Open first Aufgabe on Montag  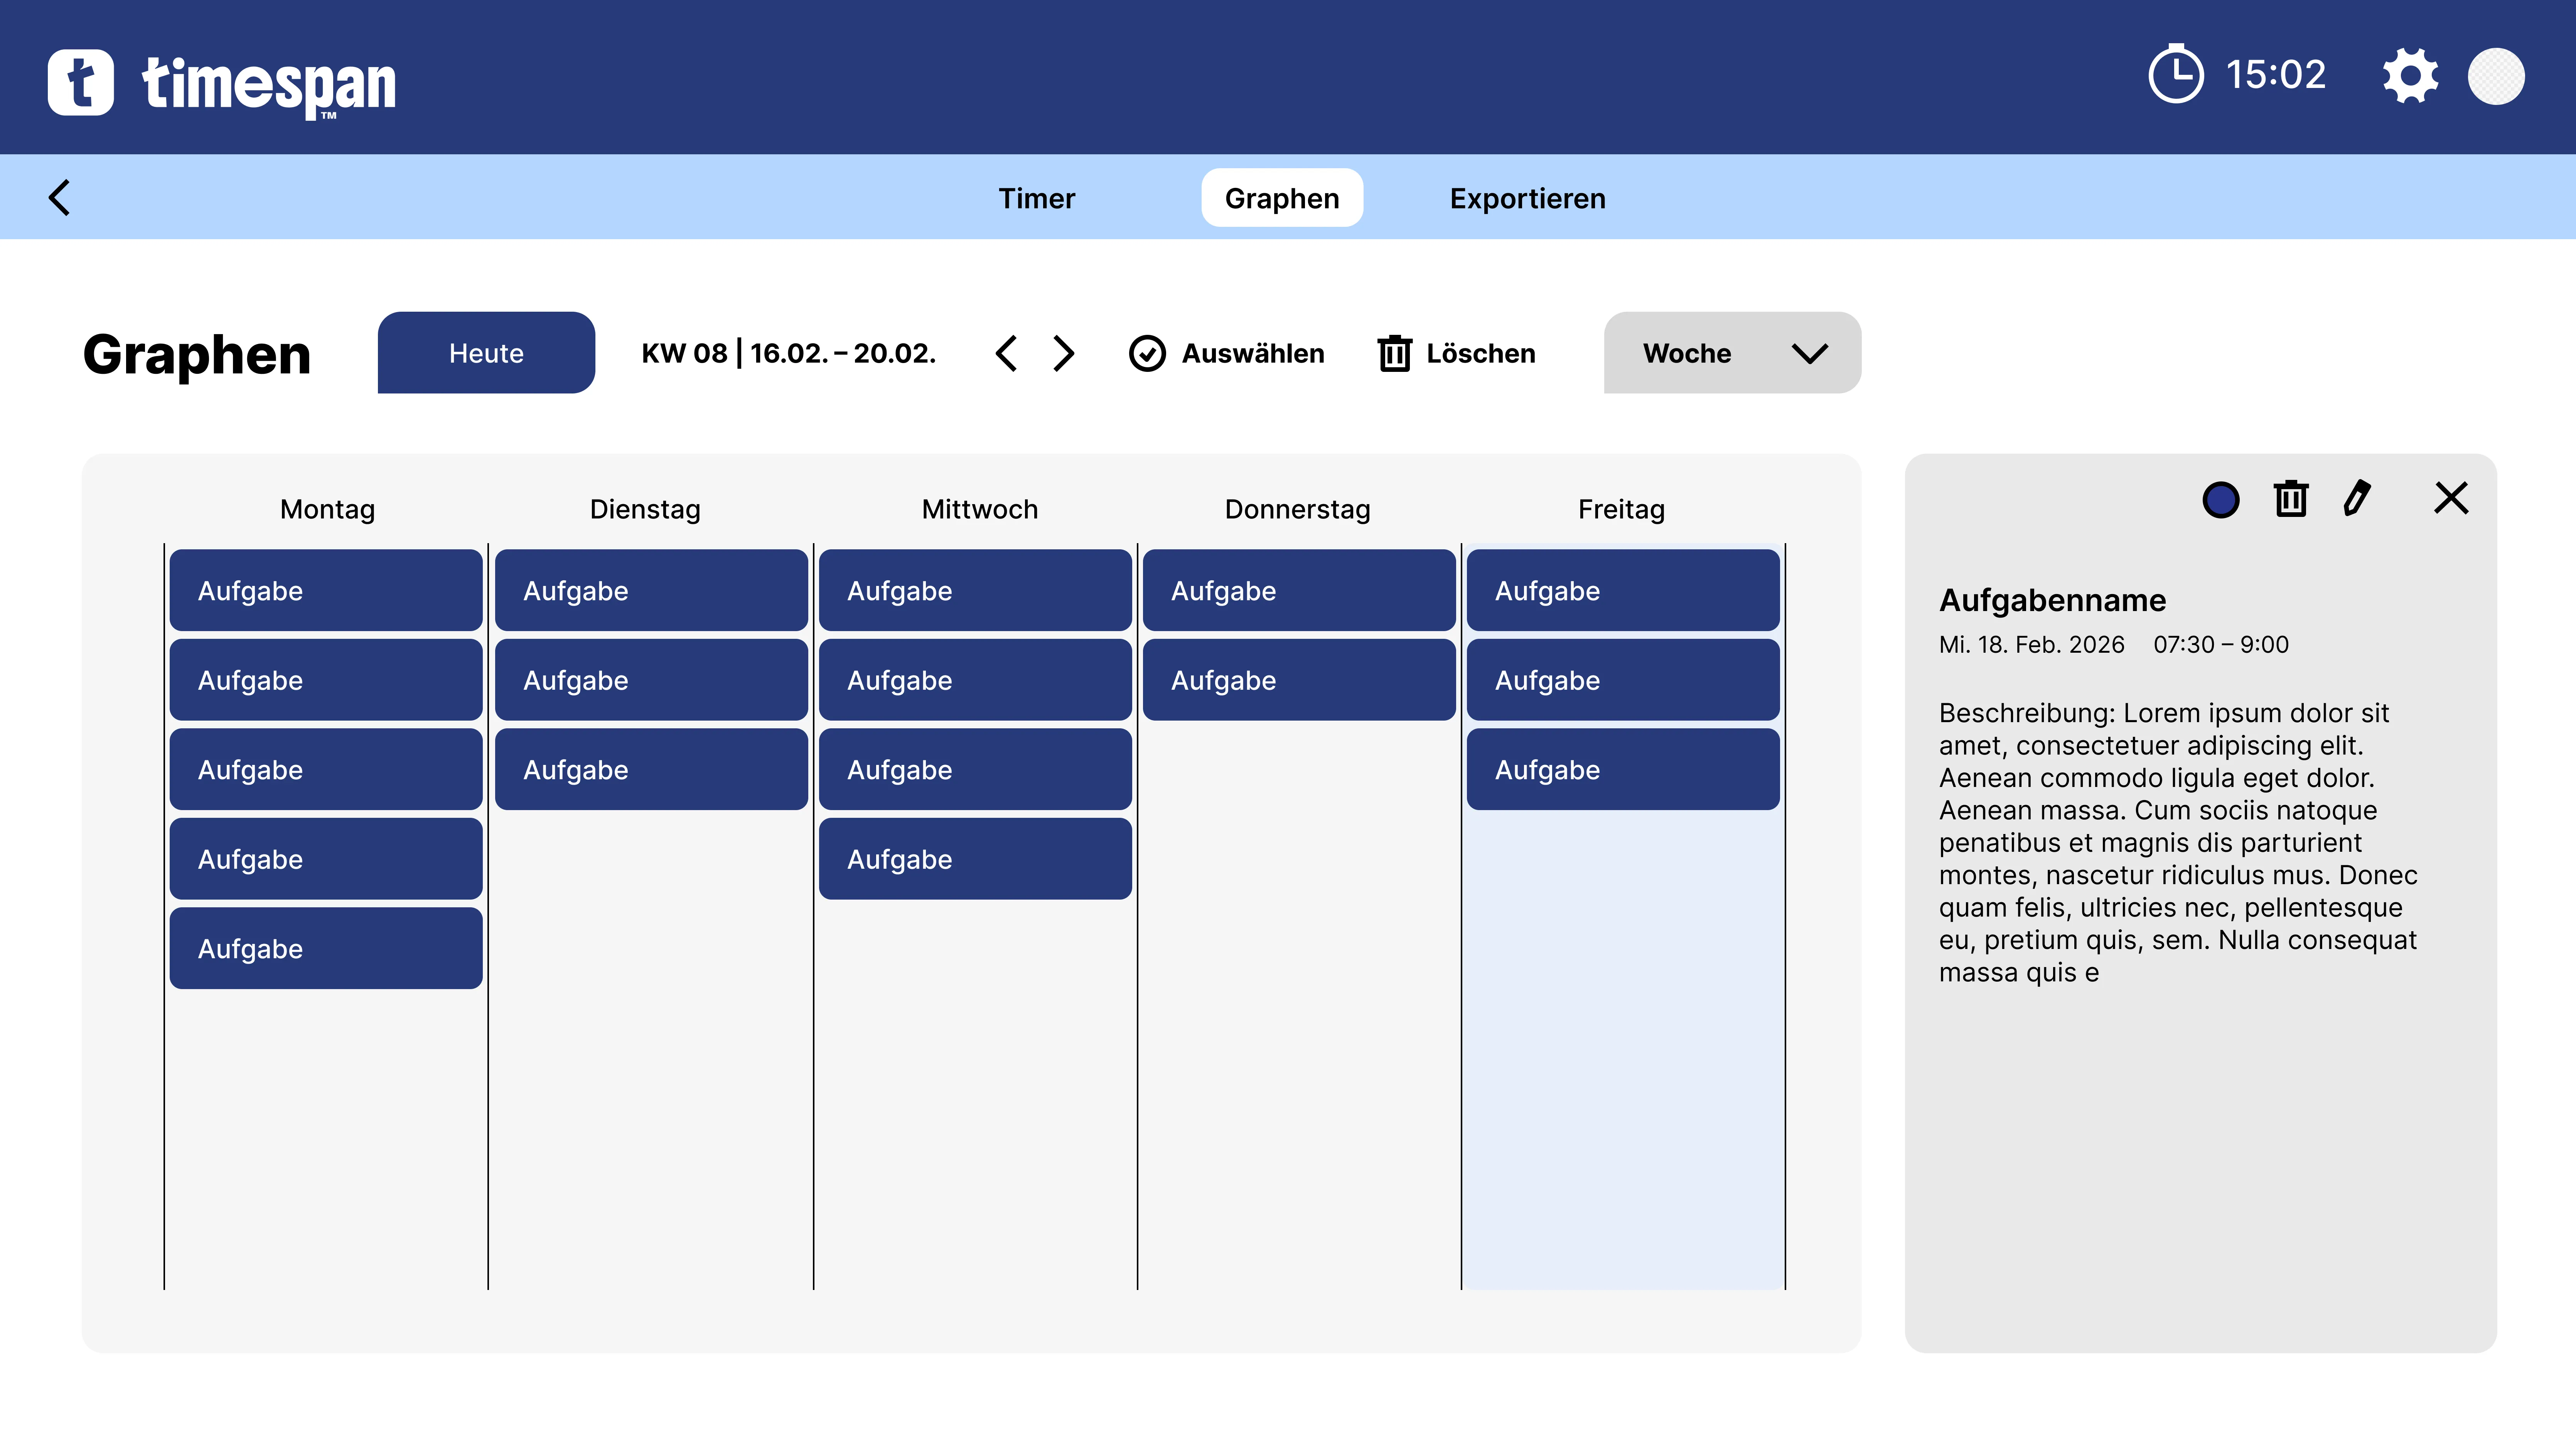(x=326, y=590)
